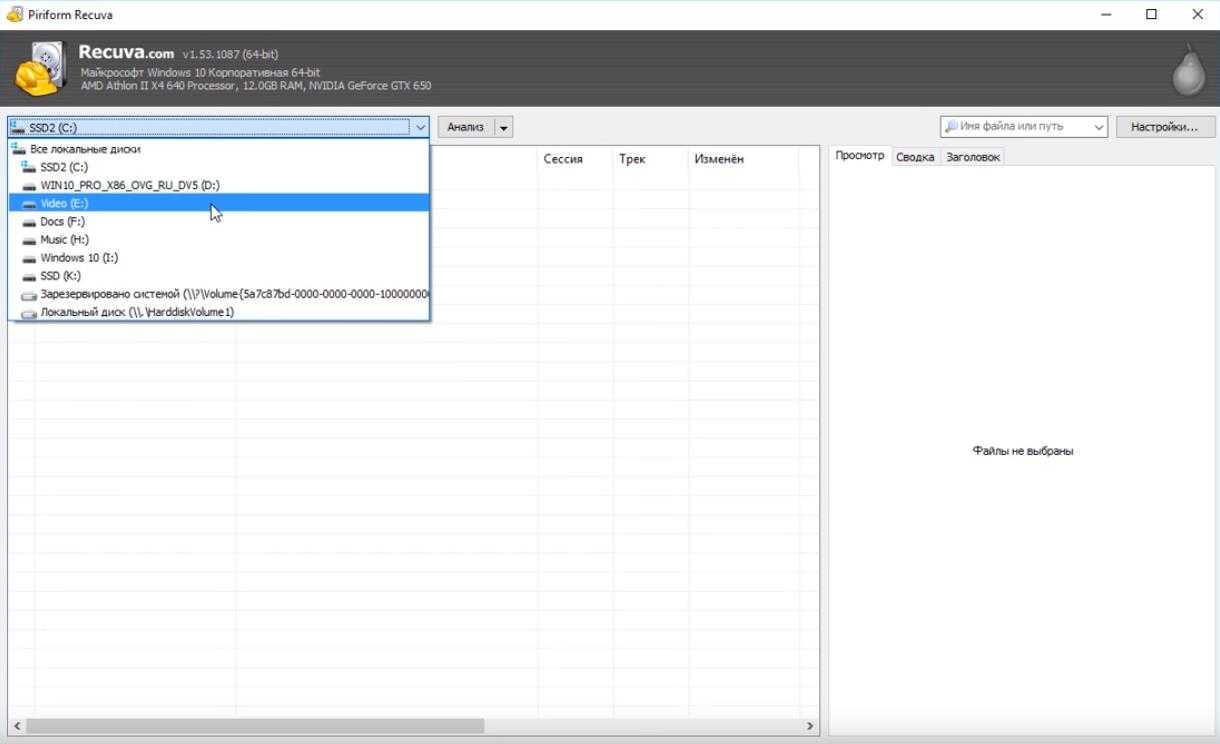Choose Music (H:) drive entry
Screen dimensions: 1220x744
219,240
